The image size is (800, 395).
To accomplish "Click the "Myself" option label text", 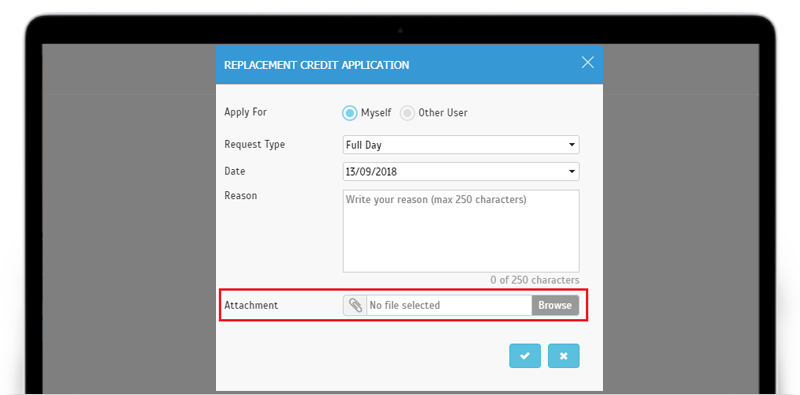I will point(376,113).
